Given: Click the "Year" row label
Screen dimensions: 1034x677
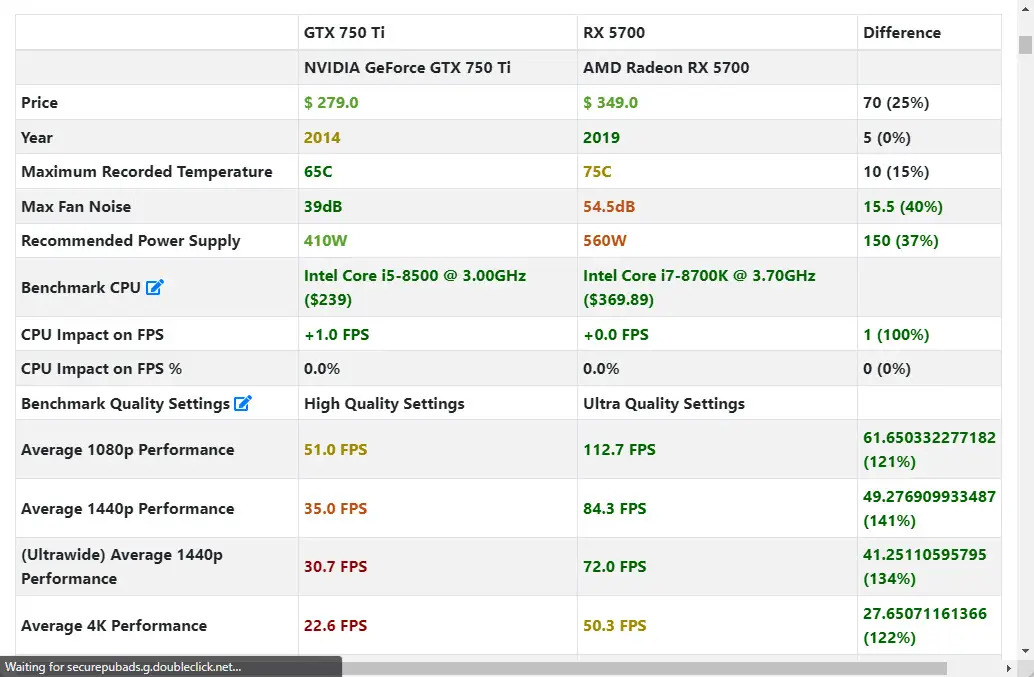Looking at the screenshot, I should click(x=37, y=137).
